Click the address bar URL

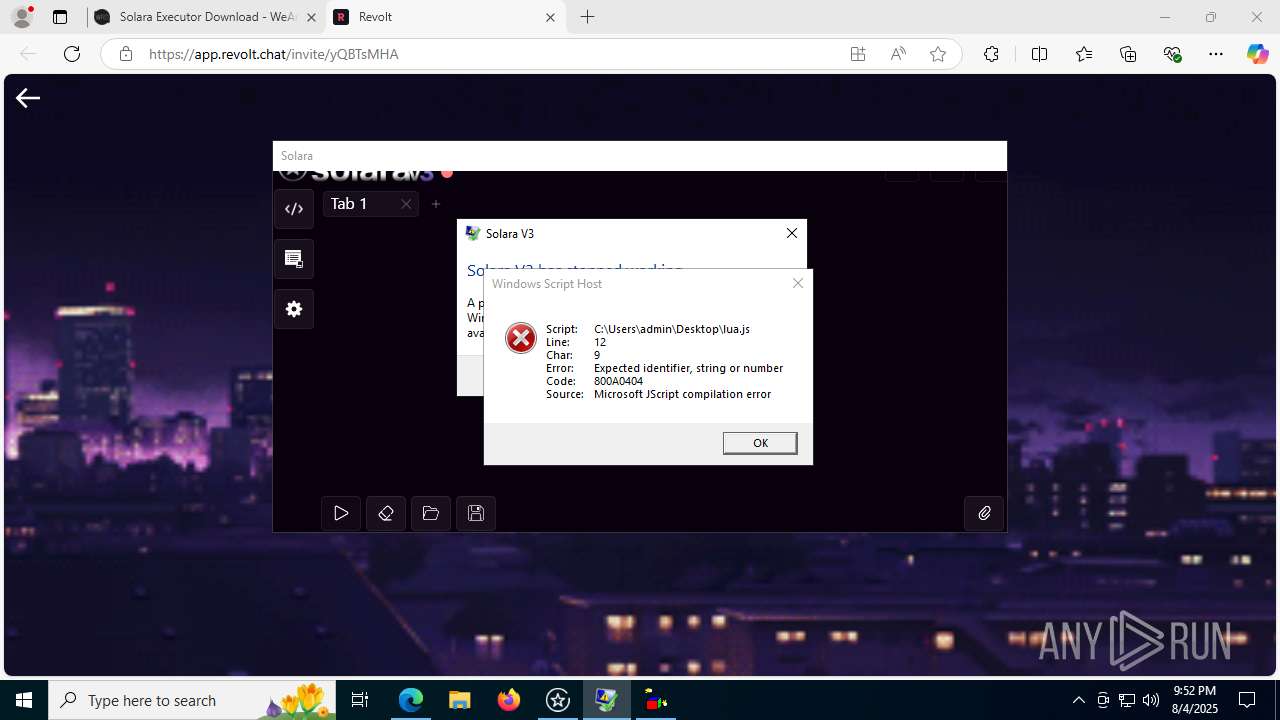tap(274, 54)
